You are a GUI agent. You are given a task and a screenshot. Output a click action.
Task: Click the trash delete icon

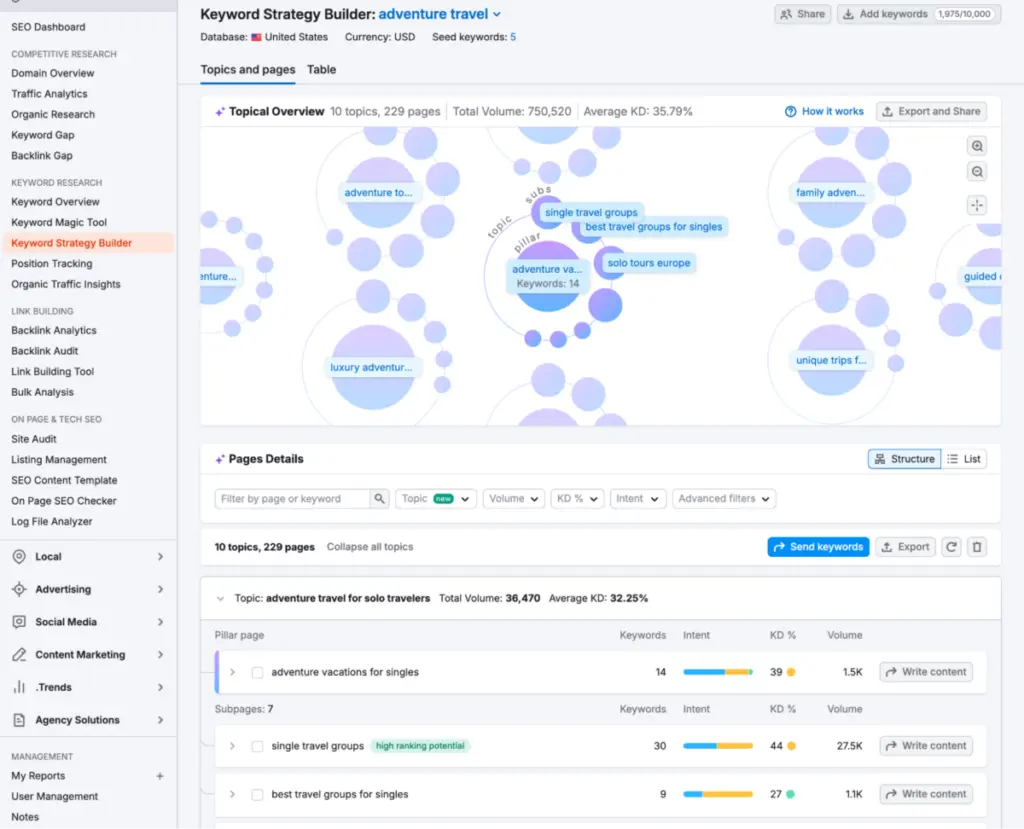click(977, 547)
